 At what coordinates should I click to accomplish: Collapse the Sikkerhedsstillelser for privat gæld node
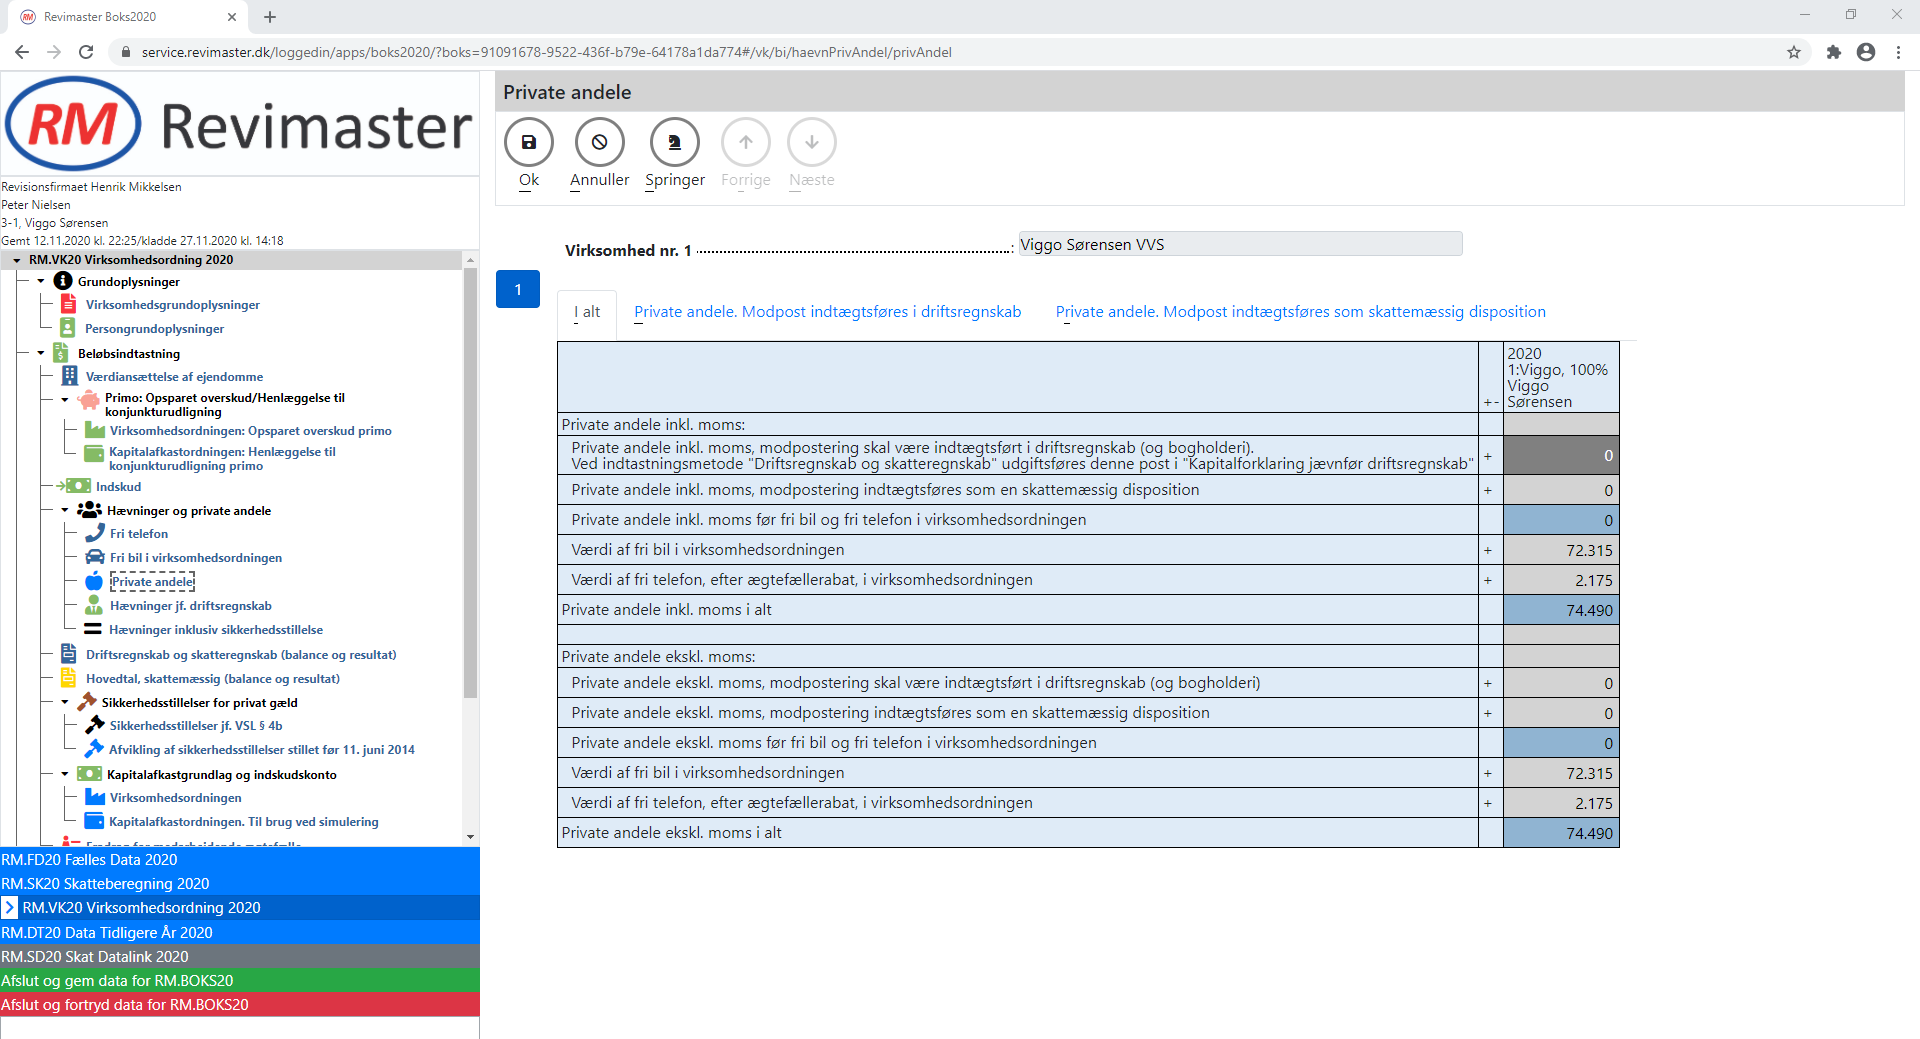pos(65,702)
